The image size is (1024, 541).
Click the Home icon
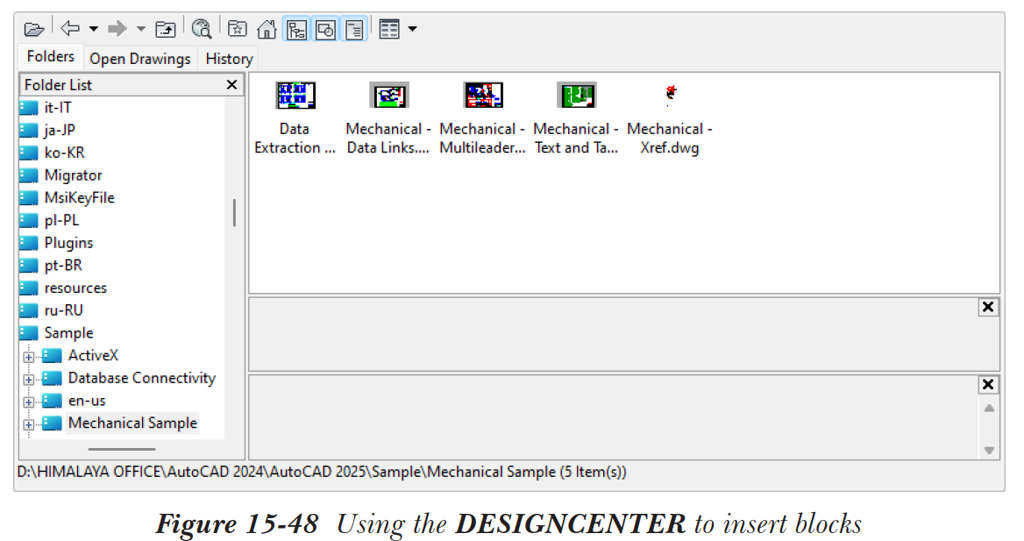click(266, 29)
